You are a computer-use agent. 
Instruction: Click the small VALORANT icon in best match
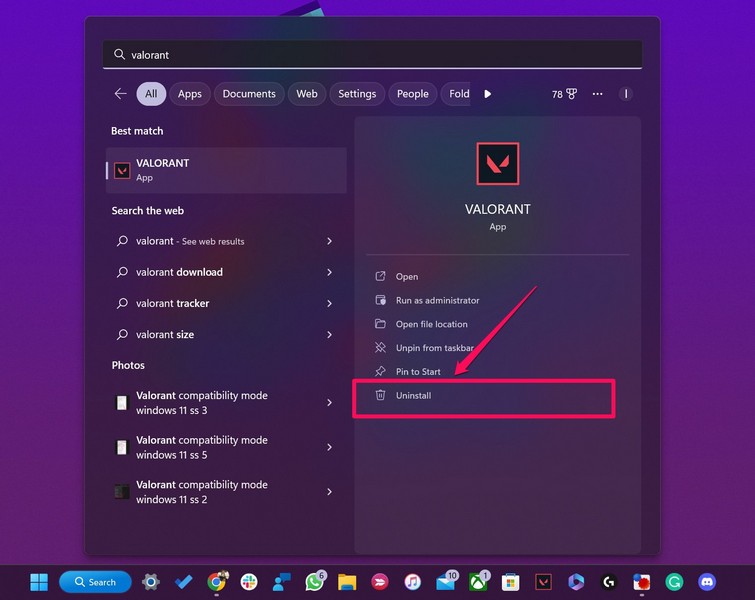[x=122, y=170]
